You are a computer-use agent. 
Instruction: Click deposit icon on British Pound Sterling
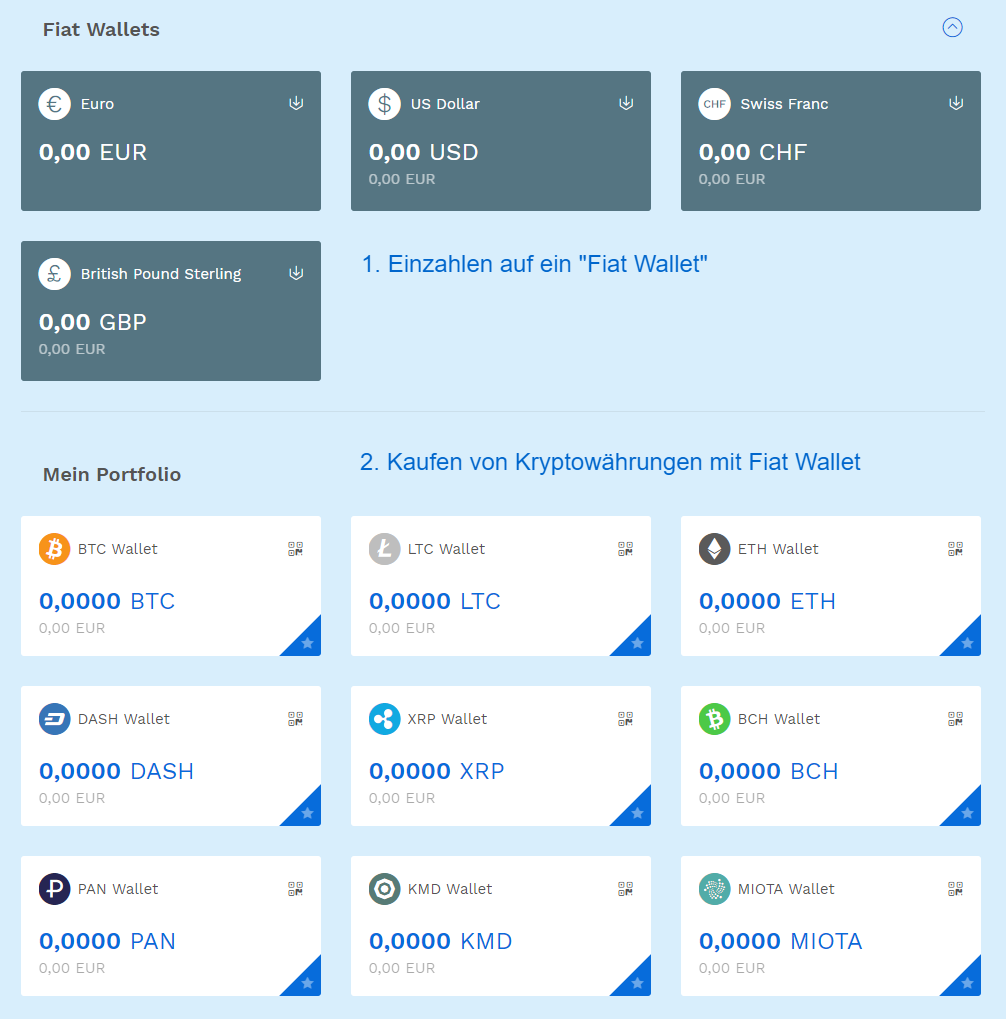pyautogui.click(x=296, y=274)
